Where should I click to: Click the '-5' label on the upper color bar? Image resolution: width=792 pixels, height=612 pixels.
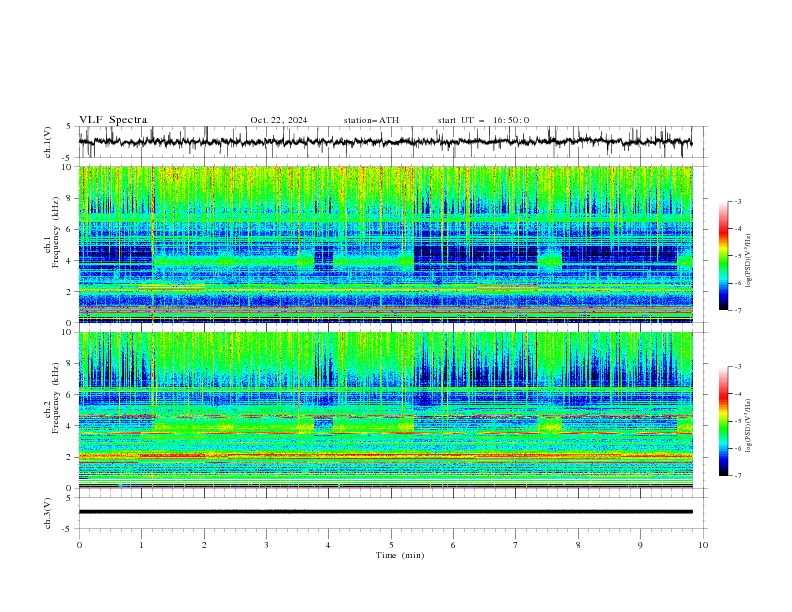[x=737, y=256]
